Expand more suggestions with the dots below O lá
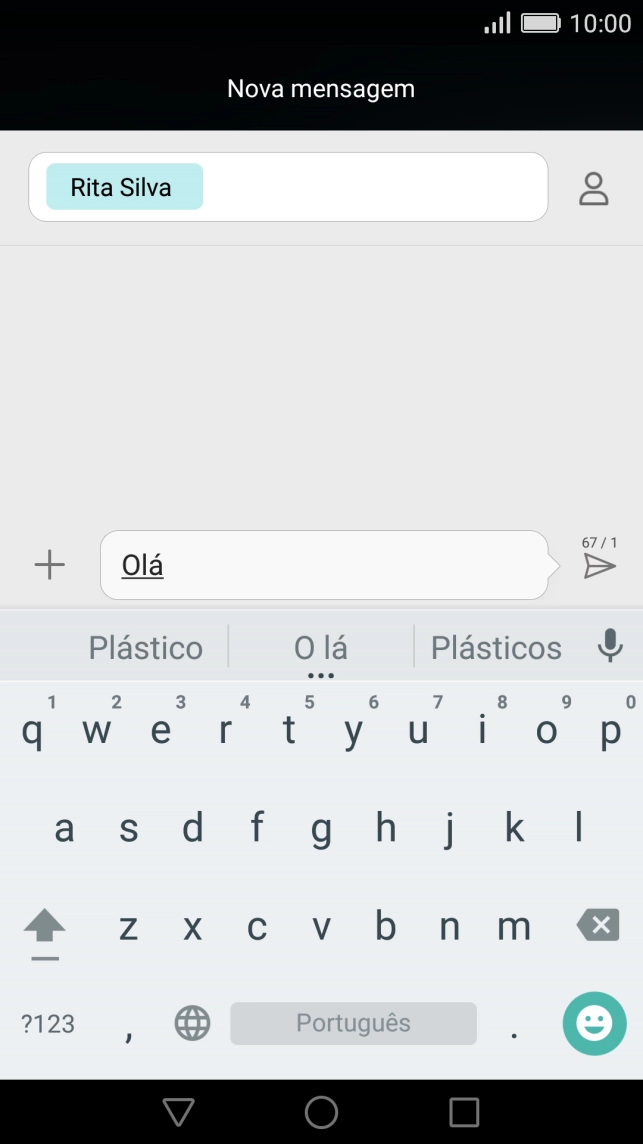 pos(321,672)
